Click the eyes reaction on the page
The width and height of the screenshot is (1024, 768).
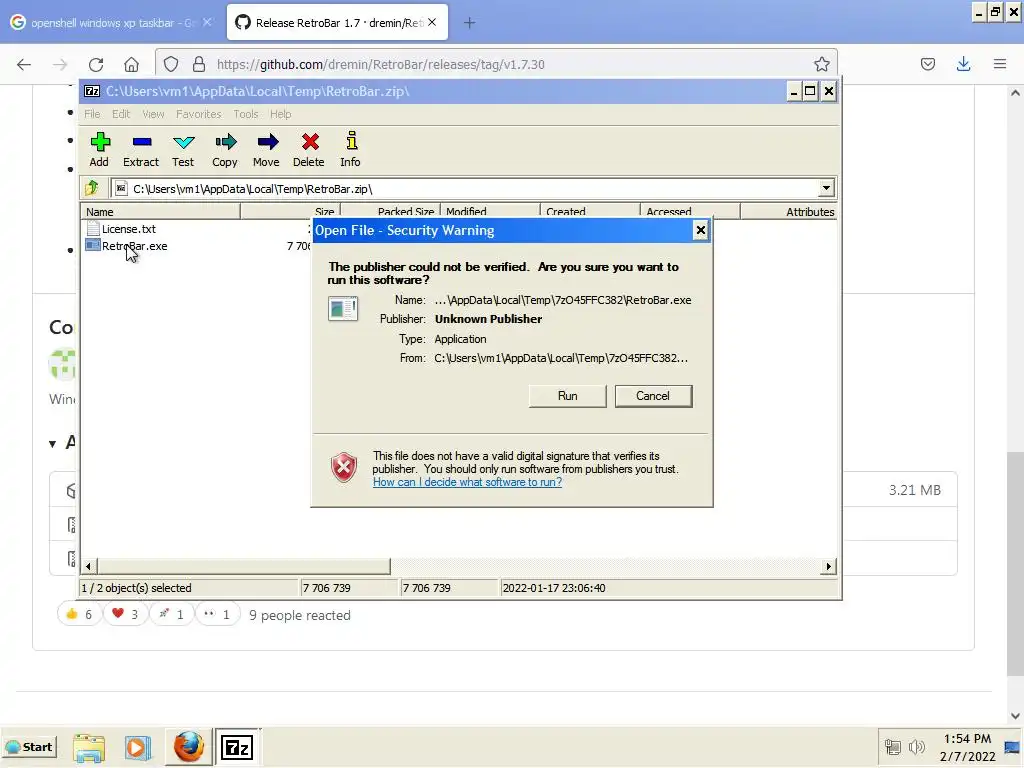click(217, 614)
